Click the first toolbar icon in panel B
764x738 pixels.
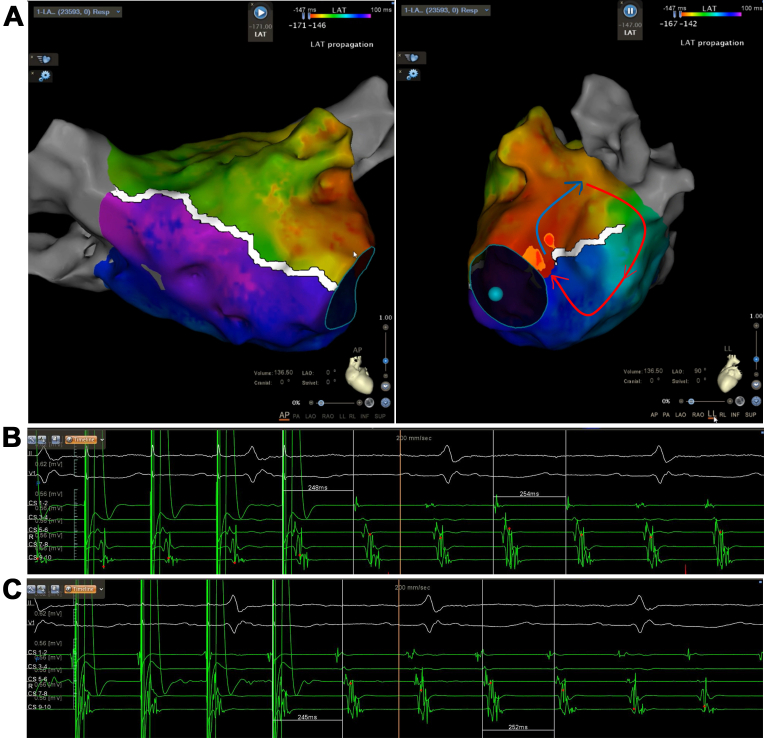click(32, 440)
